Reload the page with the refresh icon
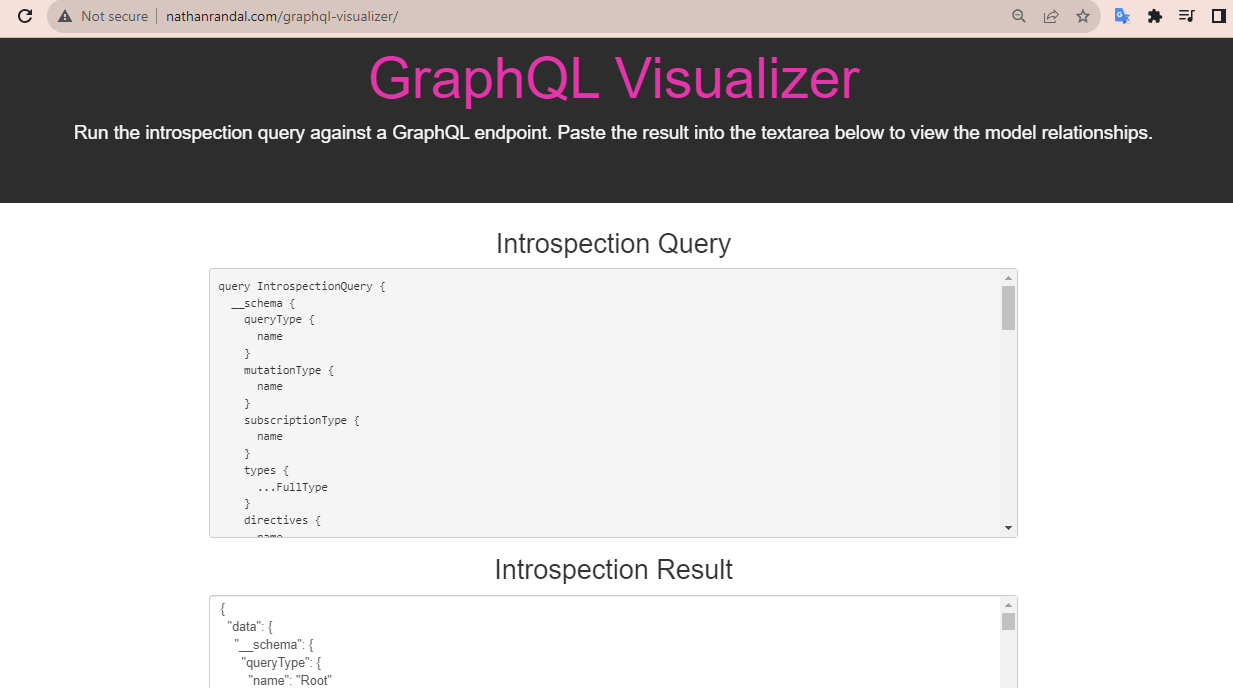The image size is (1233, 688). point(26,16)
